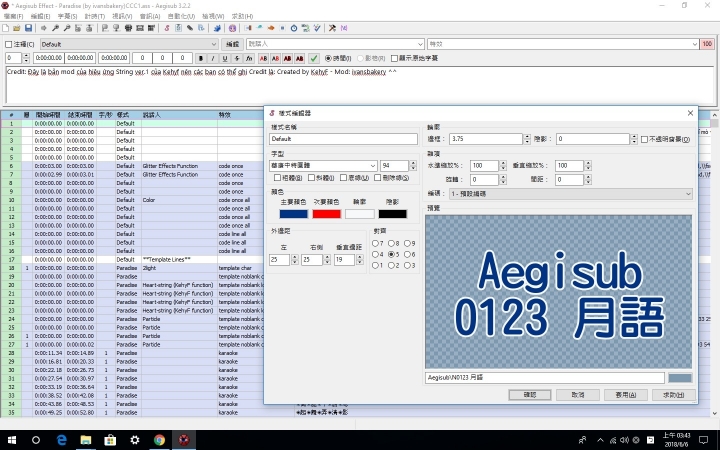Viewport: 720px width, 450px height.
Task: Click Snap end to video icon
Action: tap(116, 28)
